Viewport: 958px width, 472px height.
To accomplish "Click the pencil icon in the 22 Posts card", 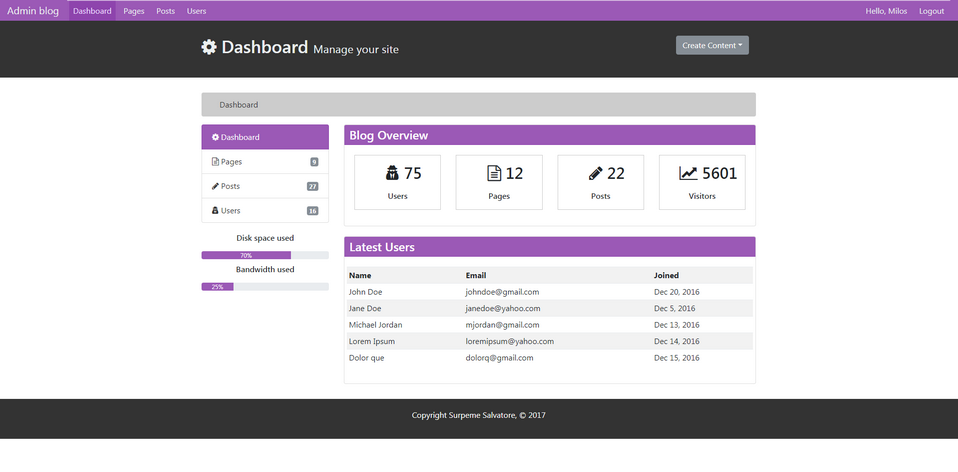I will click(596, 173).
